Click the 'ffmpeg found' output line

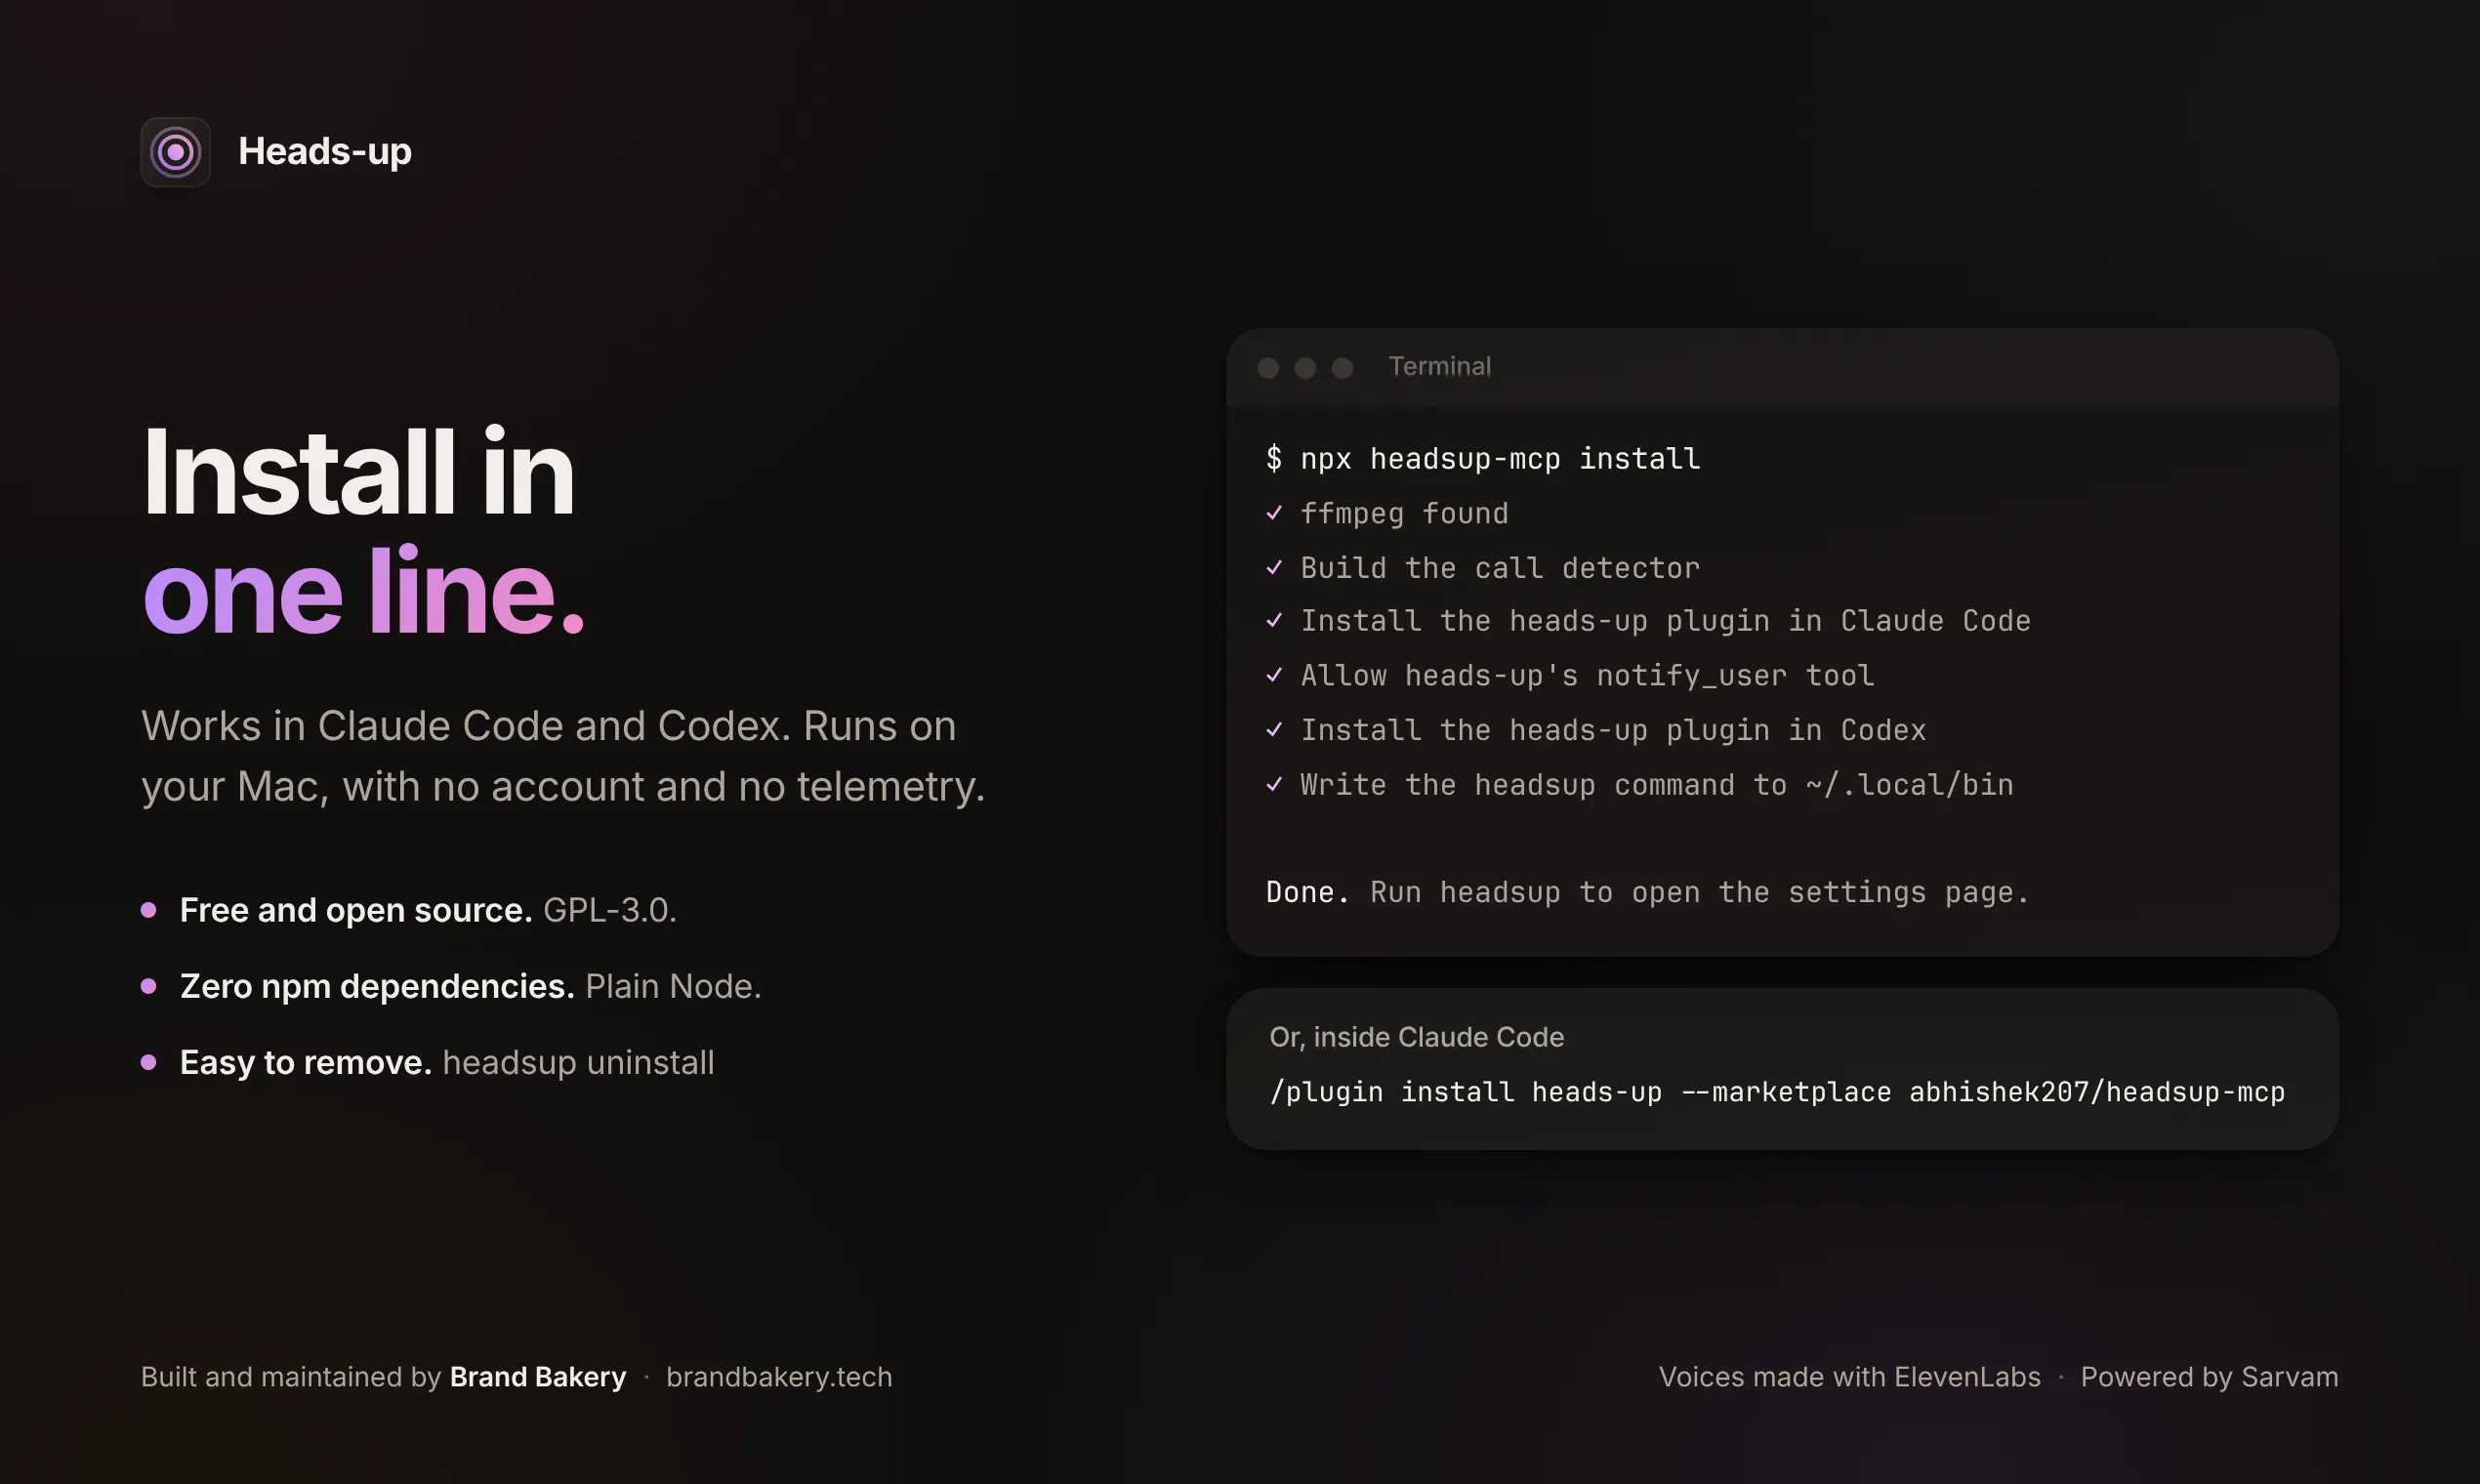[x=1404, y=513]
